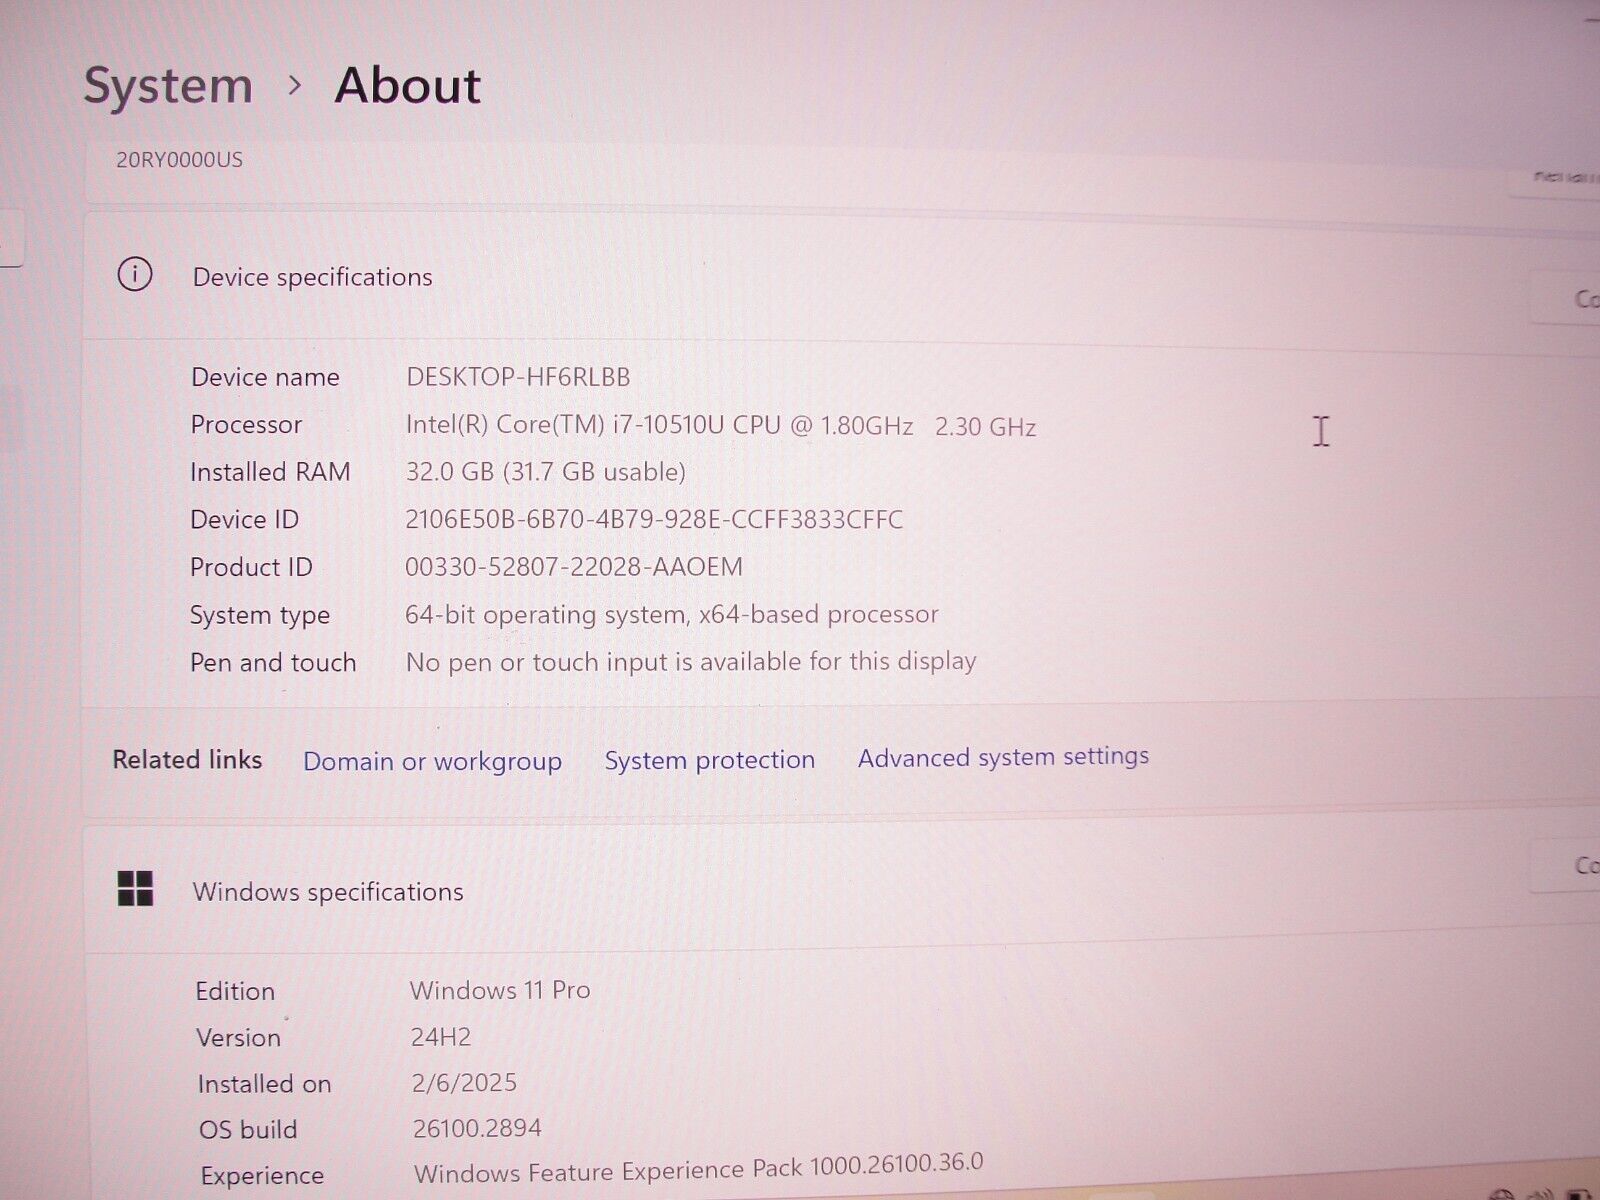Click the Windows 11 Pro edition text
1600x1200 pixels.
(500, 990)
